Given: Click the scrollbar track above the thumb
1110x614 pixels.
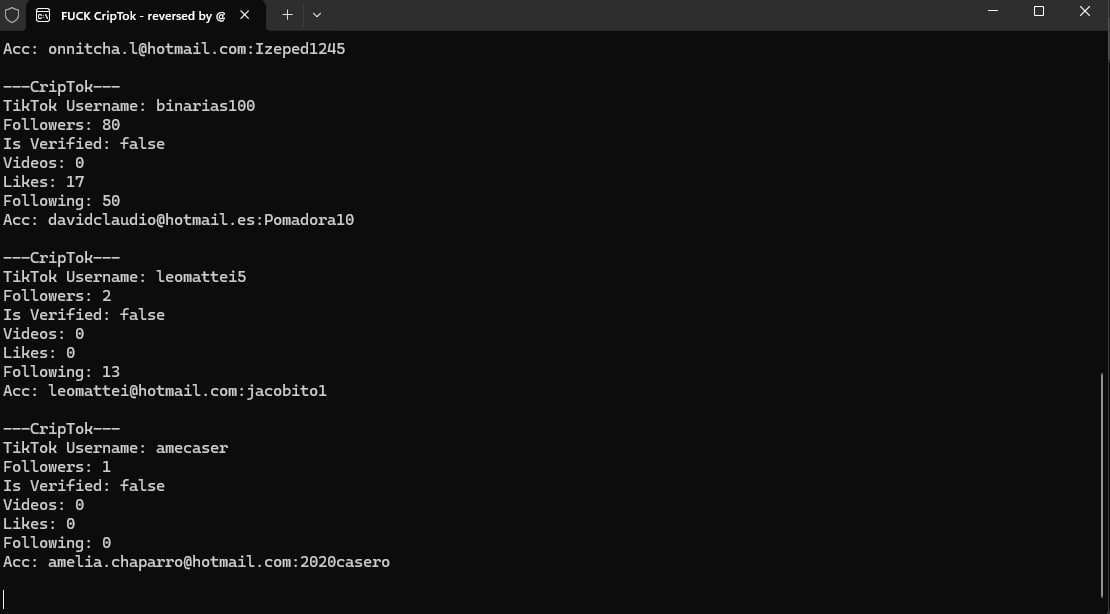Looking at the screenshot, I should (x=1103, y=200).
